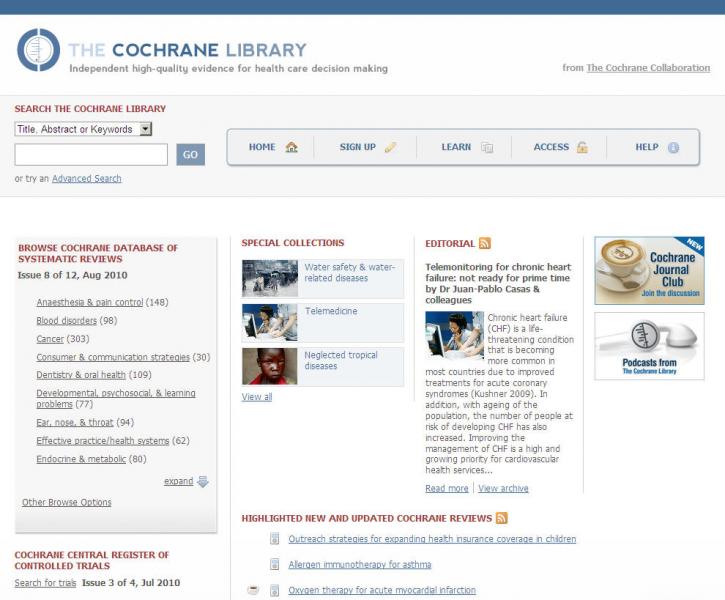The width and height of the screenshot is (725, 600).
Task: Open the Cochrane Journal Club banner
Action: pyautogui.click(x=649, y=270)
